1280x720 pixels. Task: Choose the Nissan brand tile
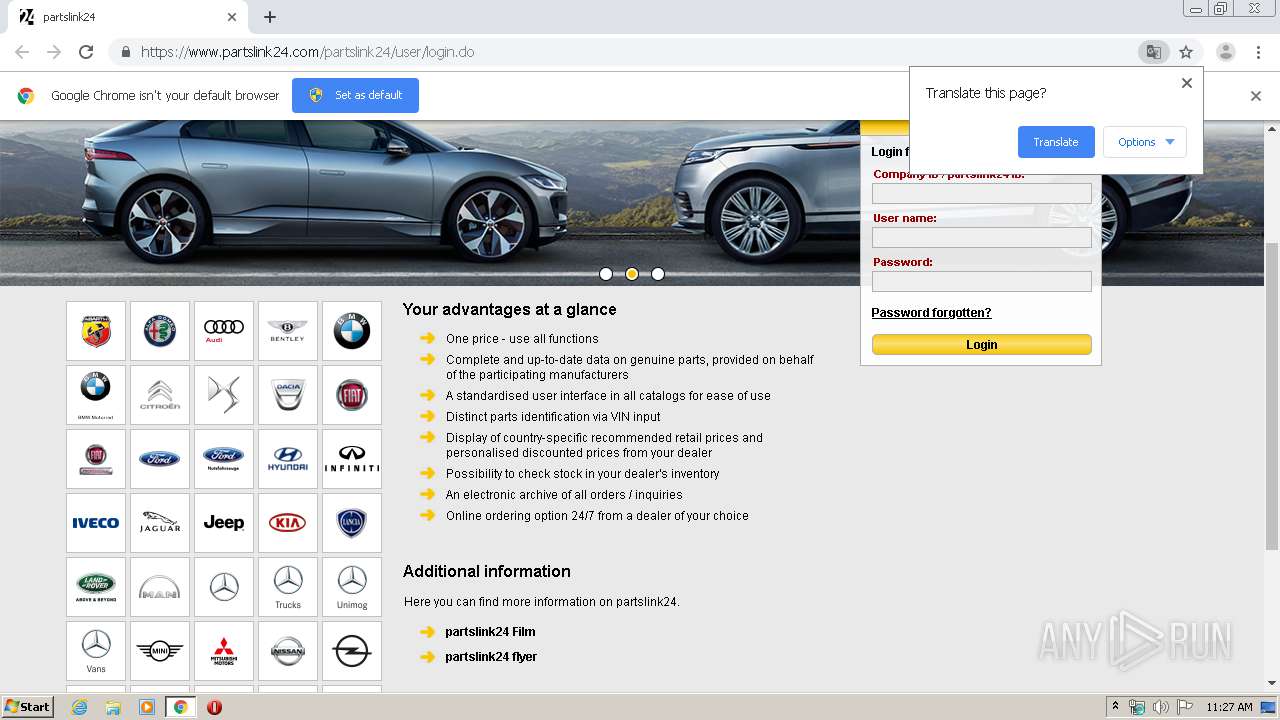point(288,651)
